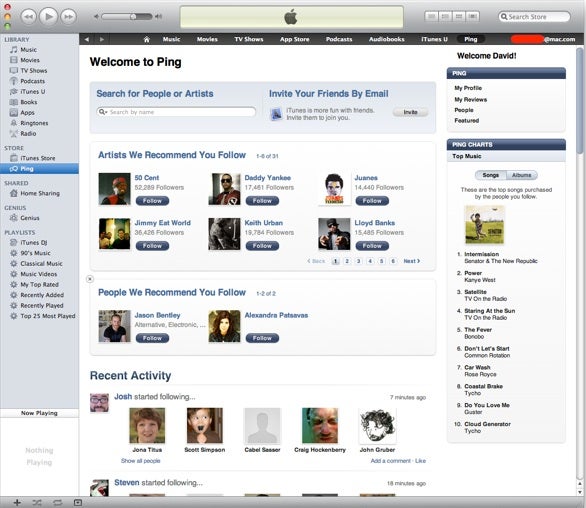Select Albums toggle in Ping Charts
Image resolution: width=586 pixels, height=508 pixels.
[x=521, y=175]
